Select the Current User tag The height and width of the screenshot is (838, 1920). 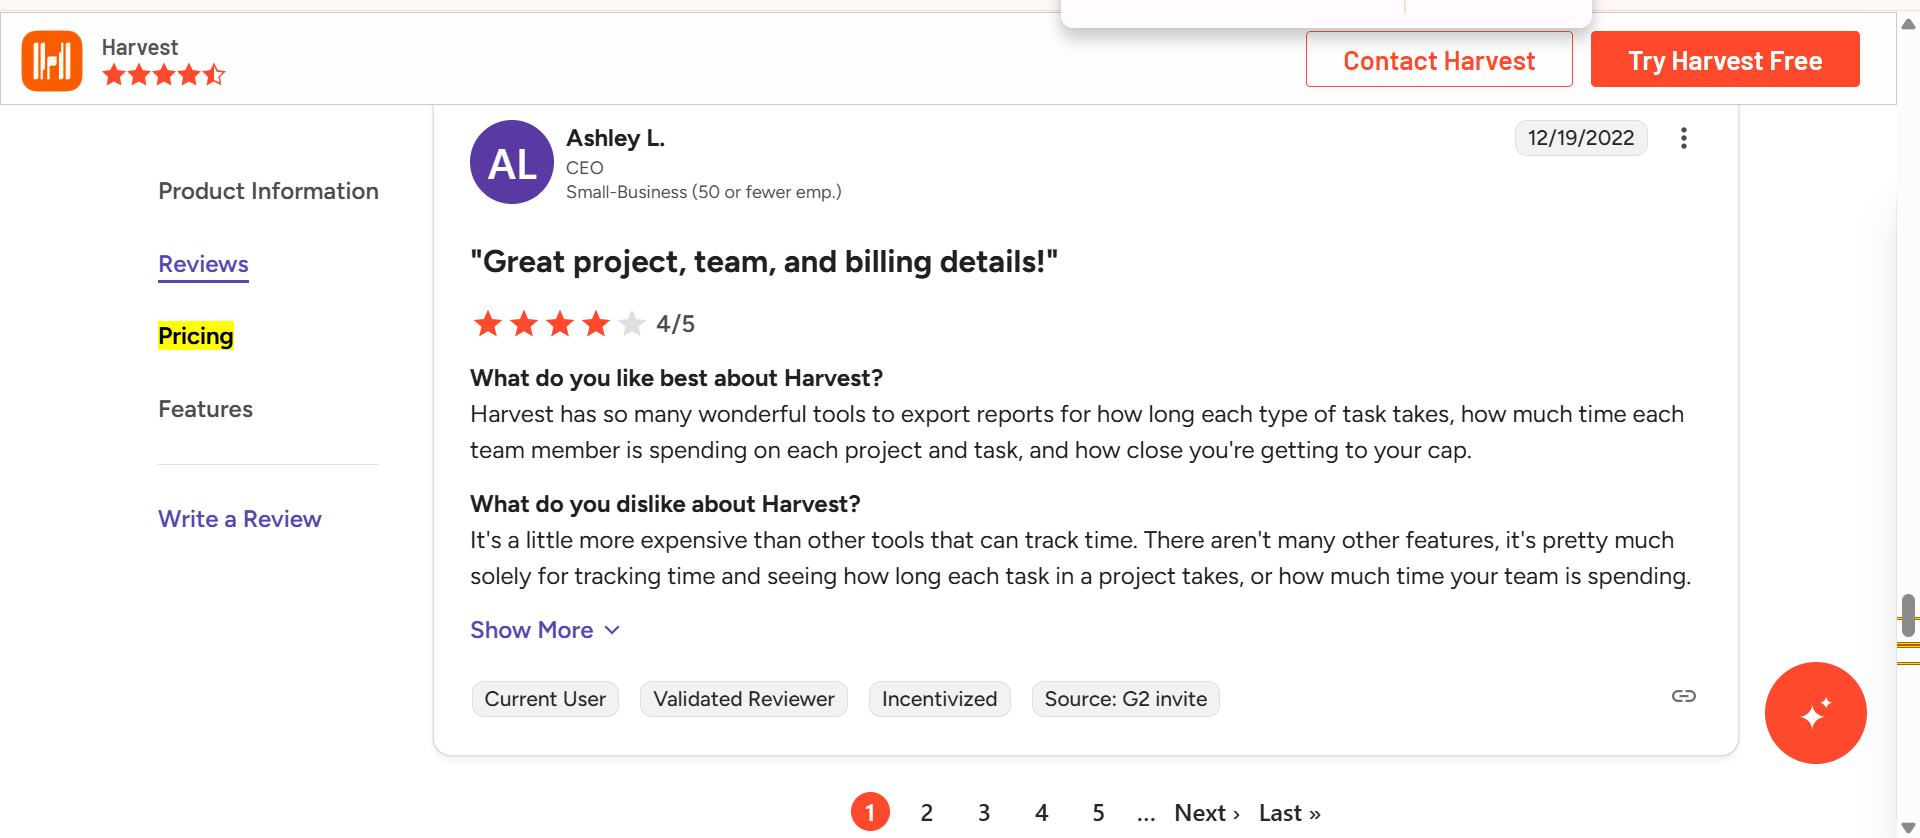tap(545, 699)
